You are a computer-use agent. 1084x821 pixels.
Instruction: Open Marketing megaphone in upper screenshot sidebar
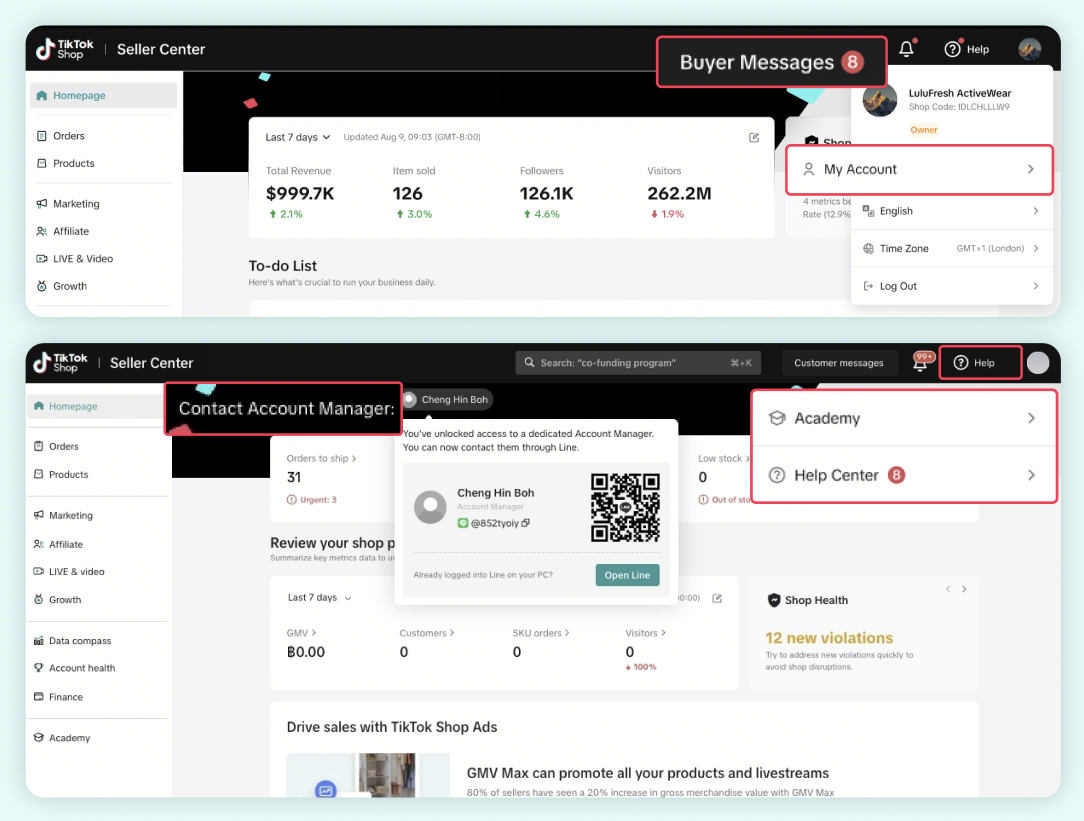tap(41, 204)
